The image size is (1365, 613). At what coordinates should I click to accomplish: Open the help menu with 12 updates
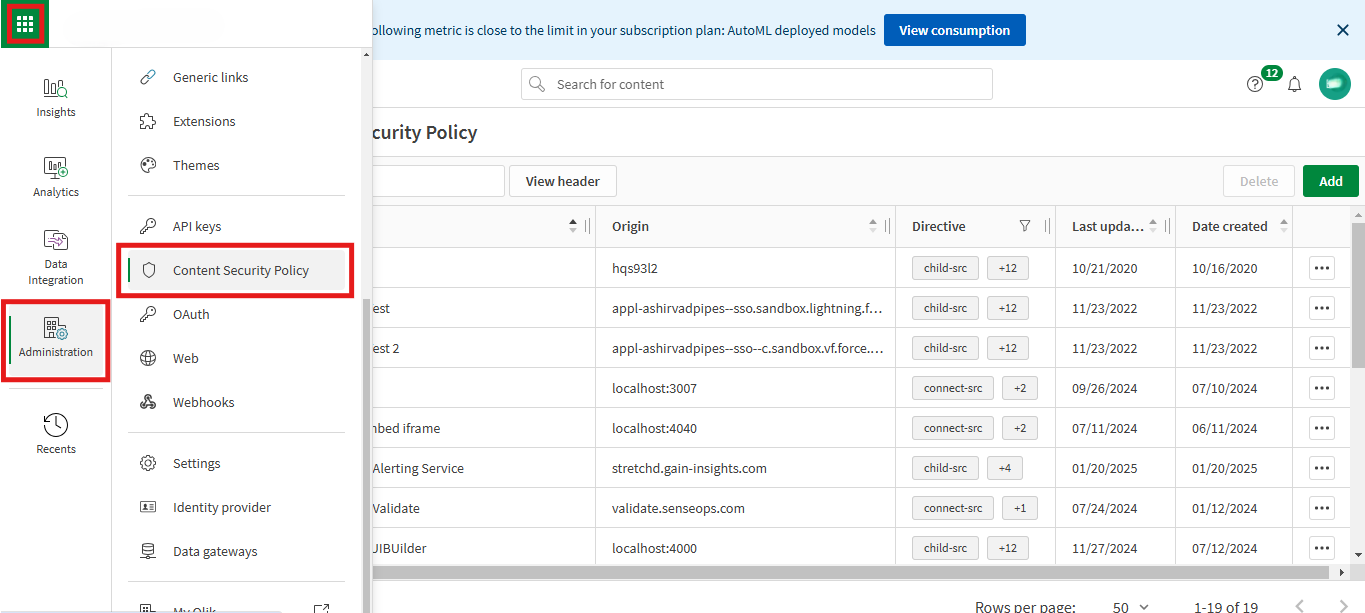pos(1255,84)
